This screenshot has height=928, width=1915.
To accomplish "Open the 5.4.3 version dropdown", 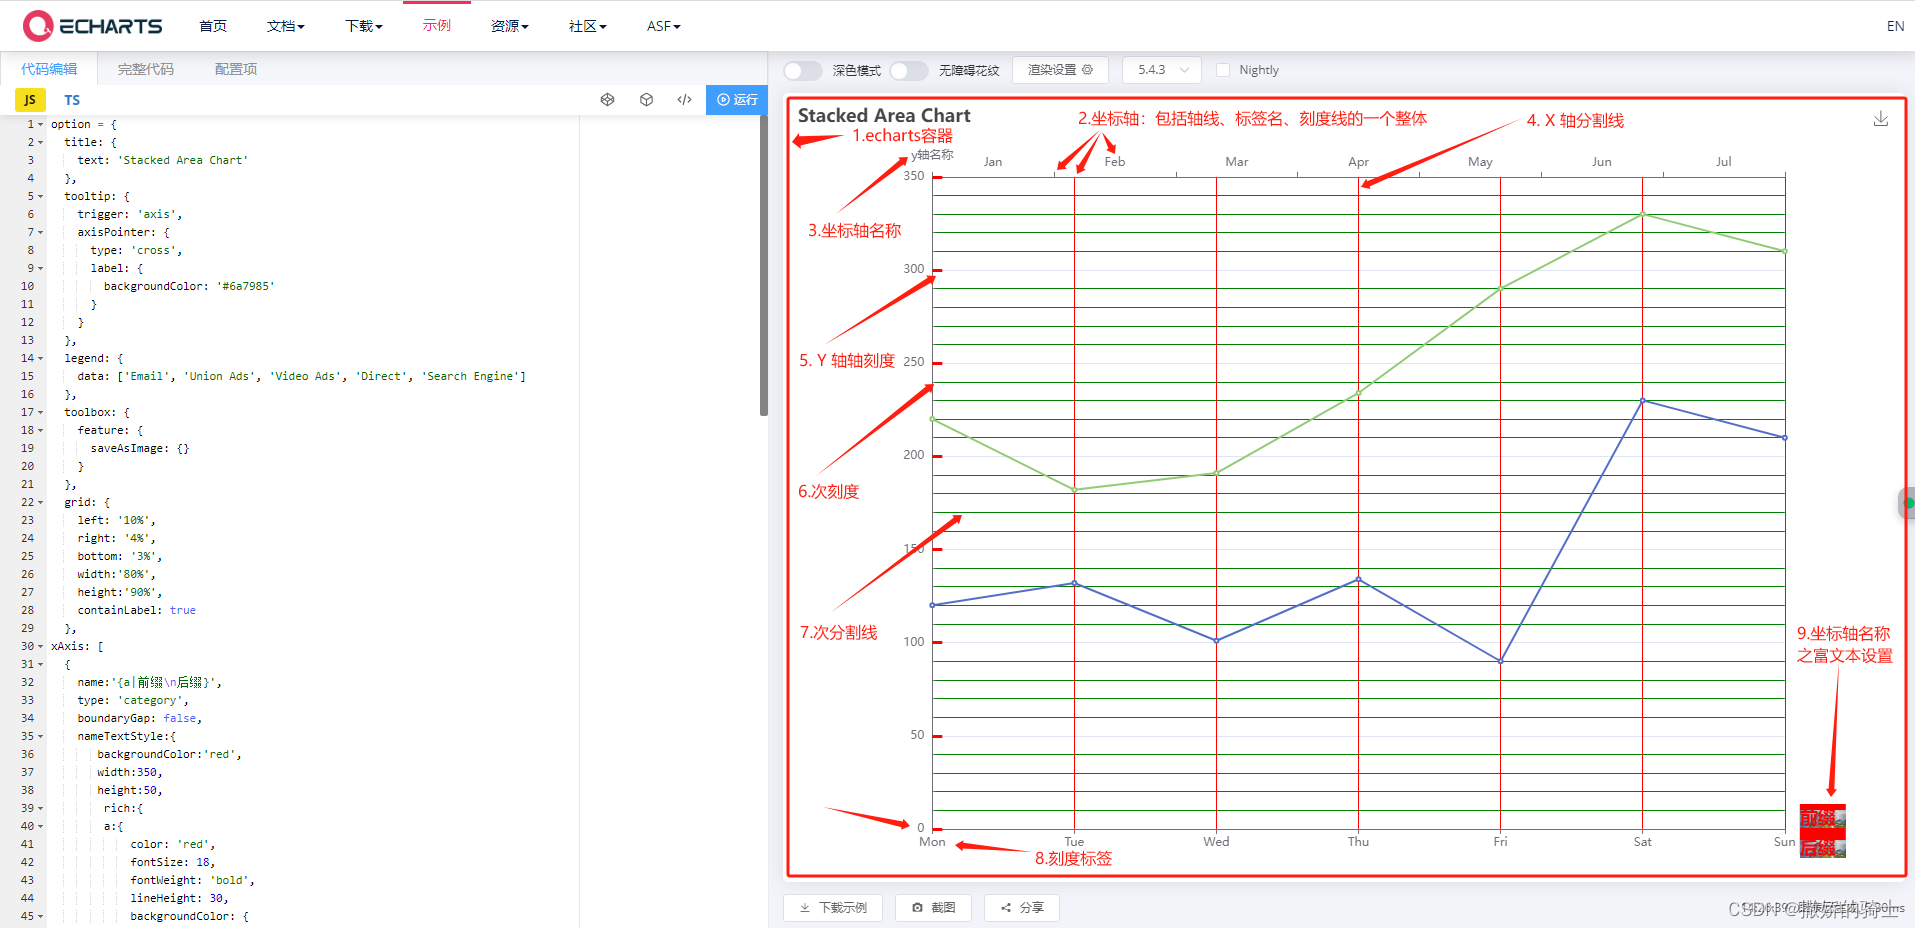I will 1160,69.
